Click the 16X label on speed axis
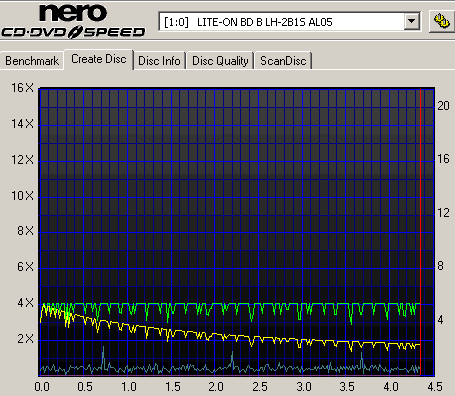Viewport: 455px width, 396px height. pyautogui.click(x=23, y=88)
